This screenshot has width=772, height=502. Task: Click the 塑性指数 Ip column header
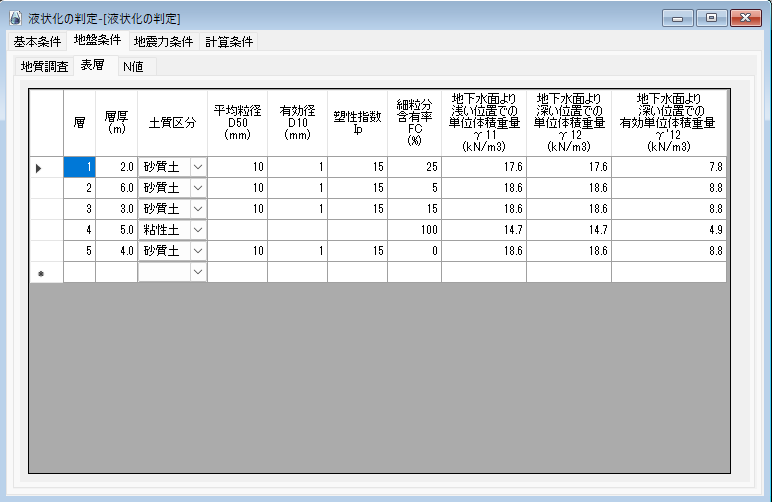click(x=357, y=122)
